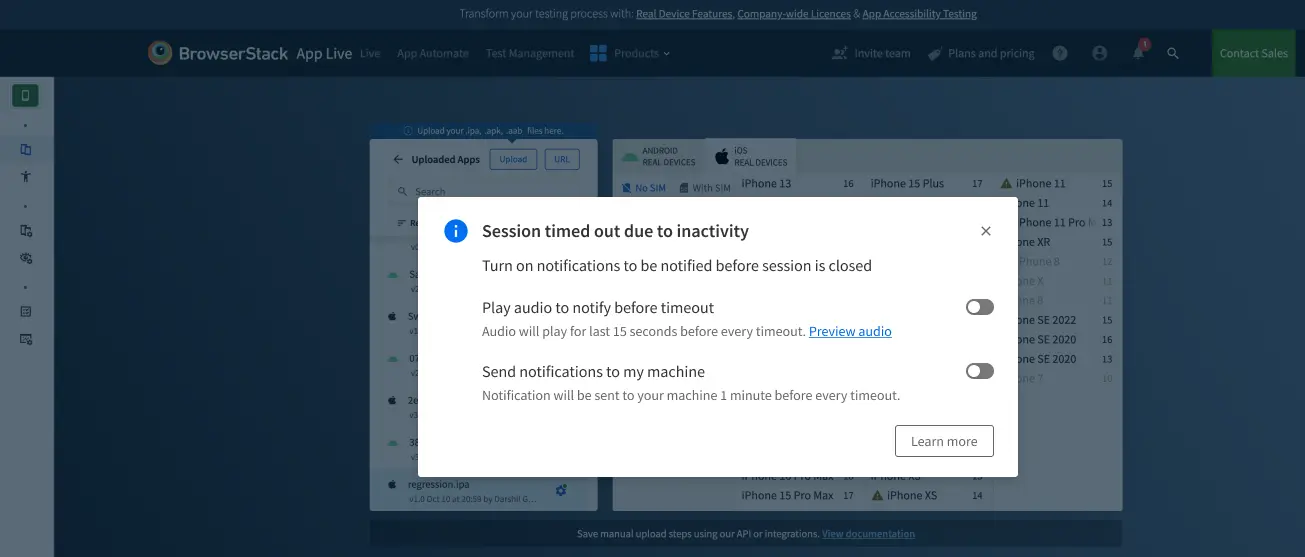Close the session timed out dialog
This screenshot has width=1305, height=557.
click(x=985, y=231)
